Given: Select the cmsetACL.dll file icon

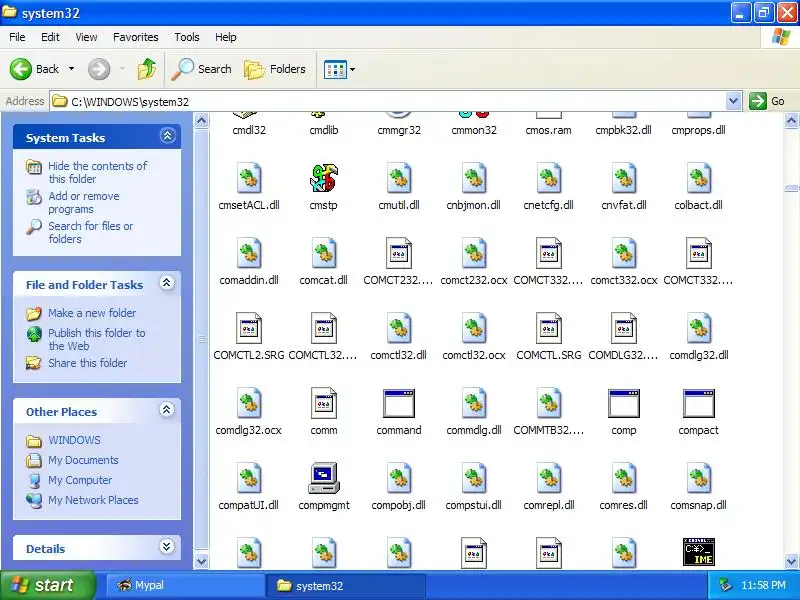Looking at the screenshot, I should tap(249, 178).
